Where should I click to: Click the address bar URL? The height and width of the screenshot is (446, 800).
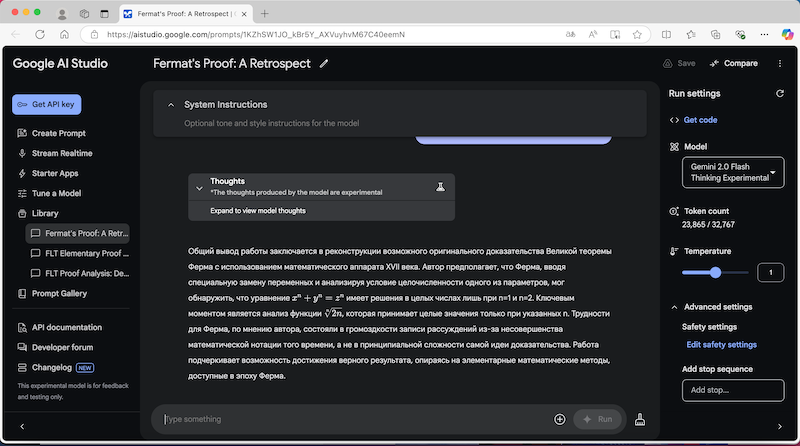(256, 34)
